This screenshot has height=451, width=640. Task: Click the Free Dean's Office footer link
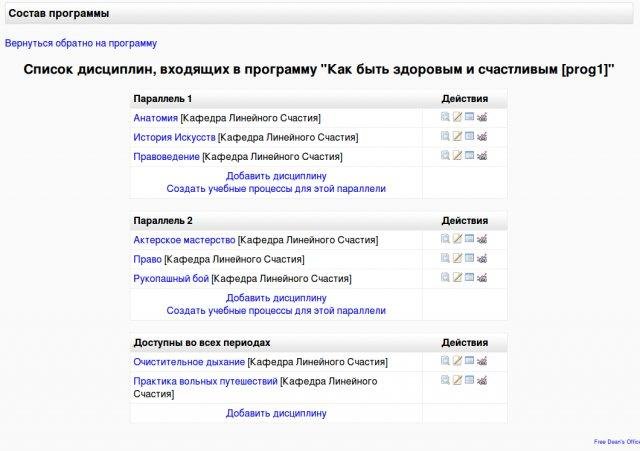pos(617,442)
